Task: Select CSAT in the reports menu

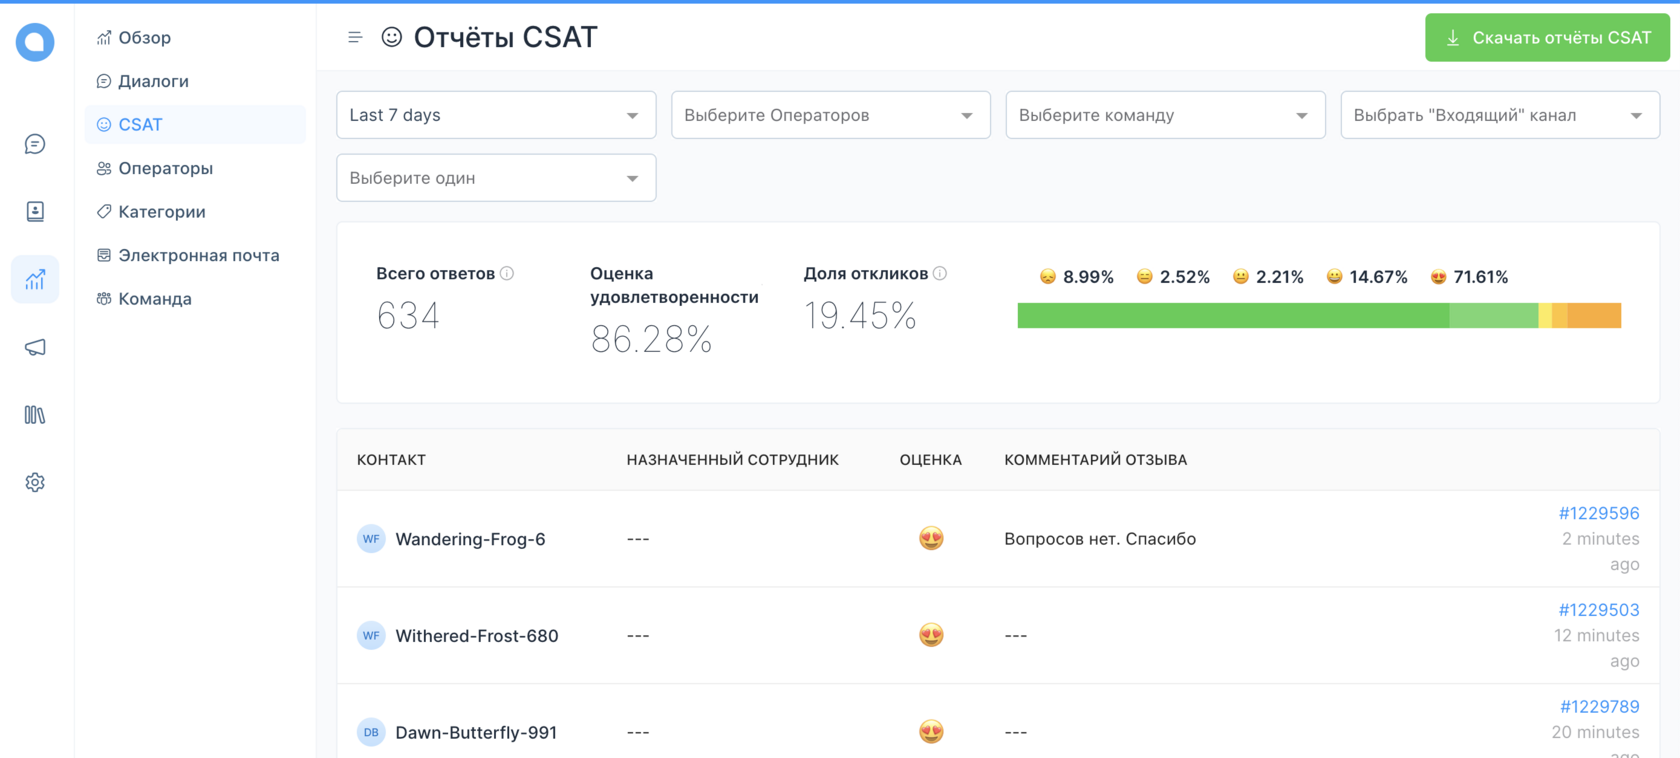Action: point(195,124)
